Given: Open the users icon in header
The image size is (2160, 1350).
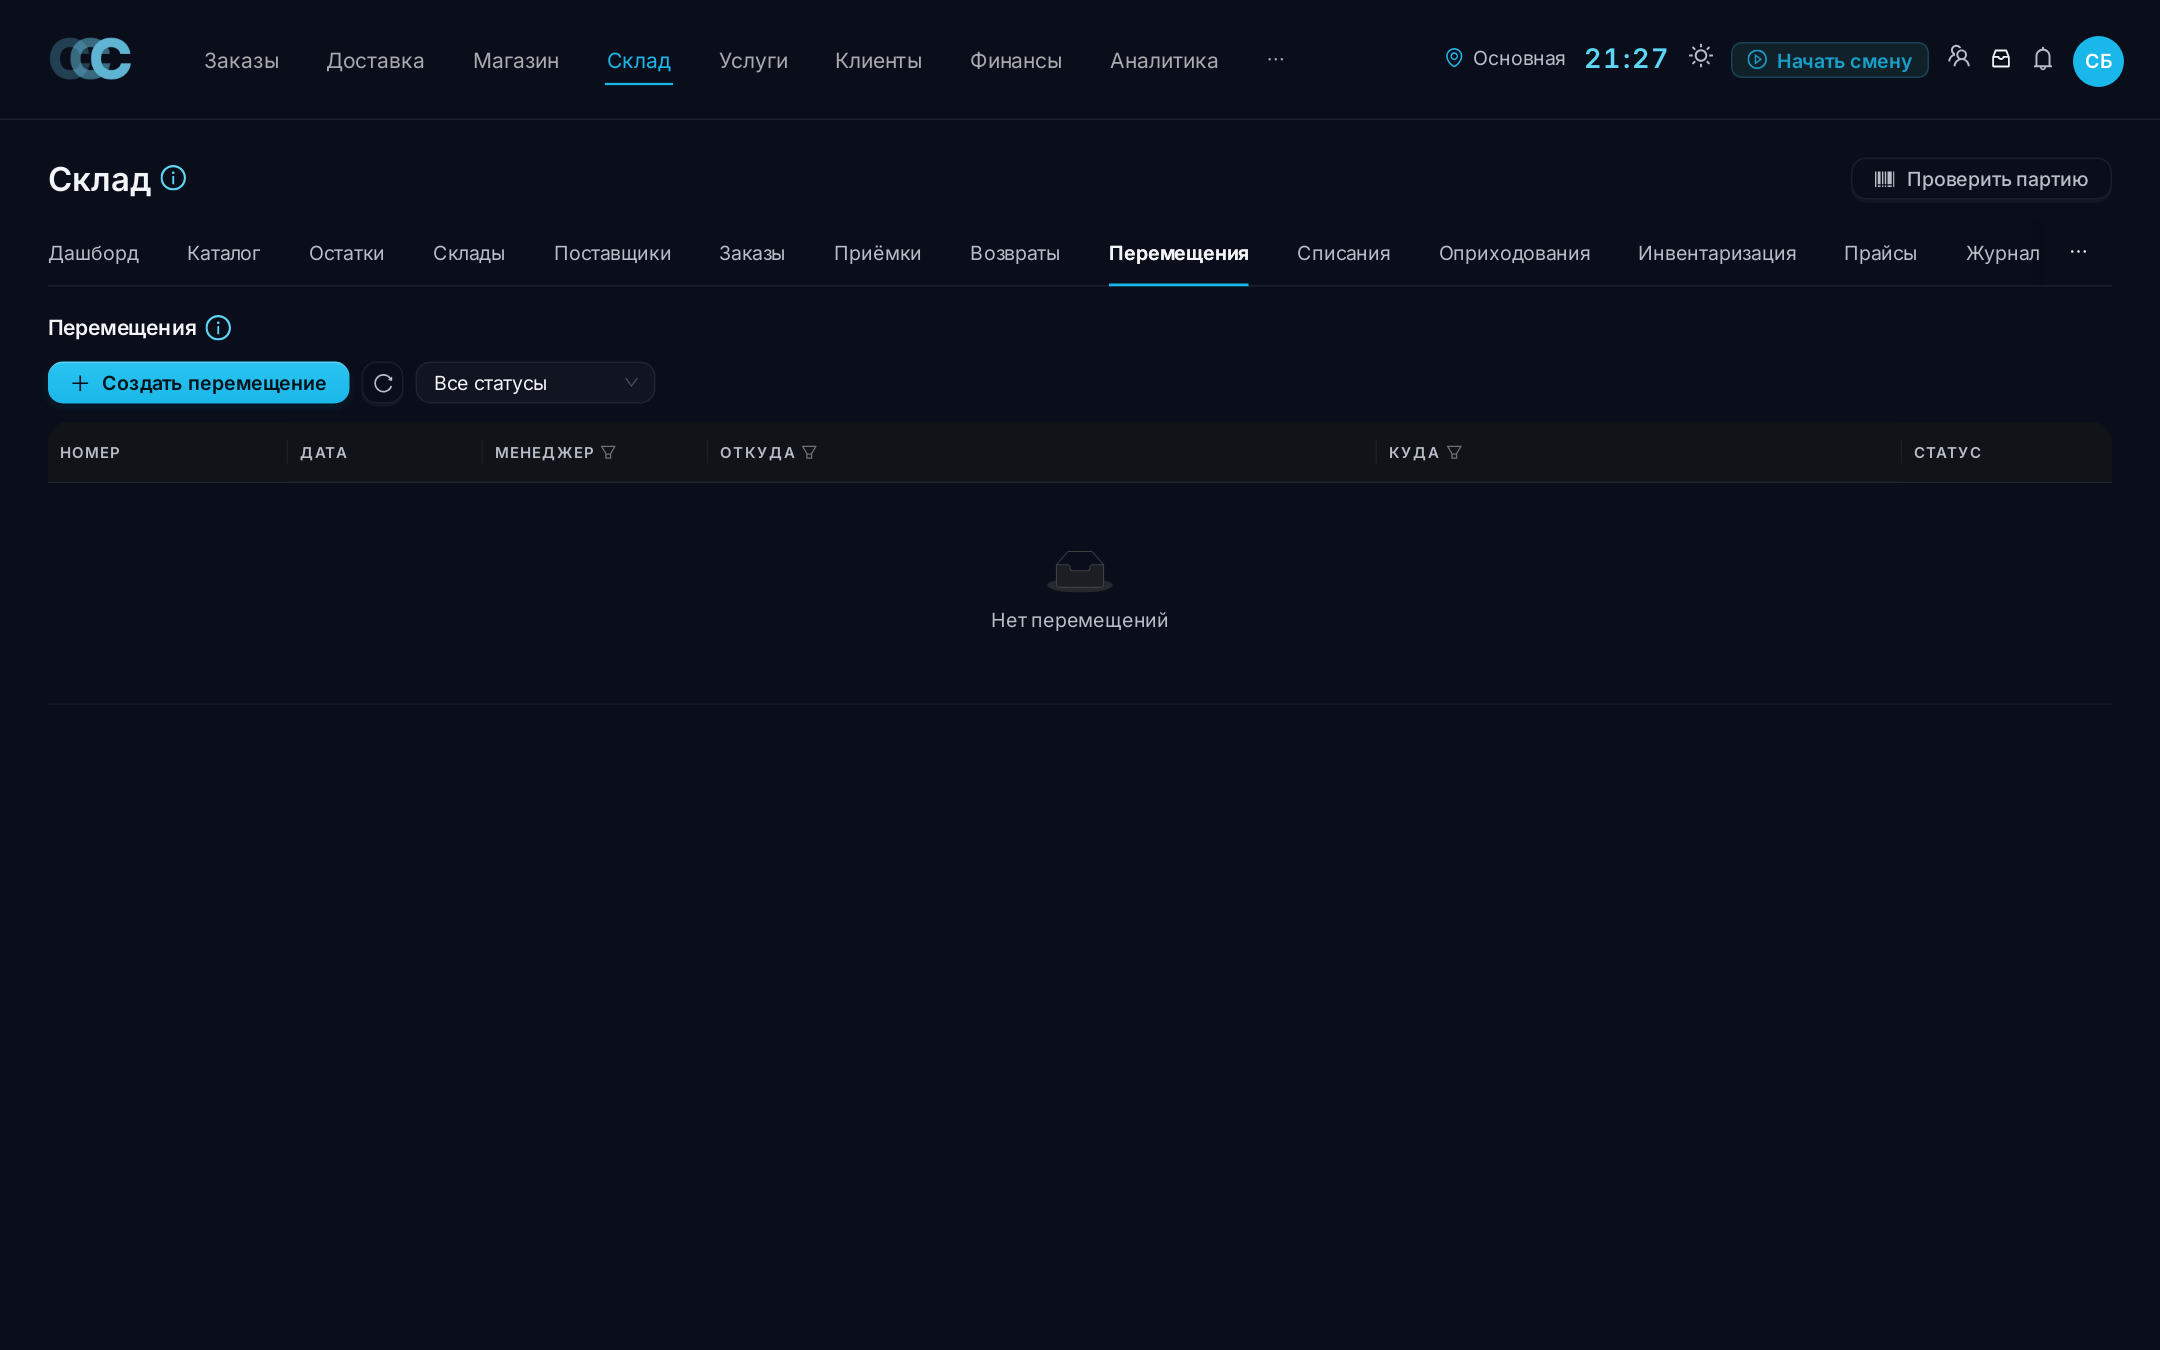Looking at the screenshot, I should point(1959,57).
